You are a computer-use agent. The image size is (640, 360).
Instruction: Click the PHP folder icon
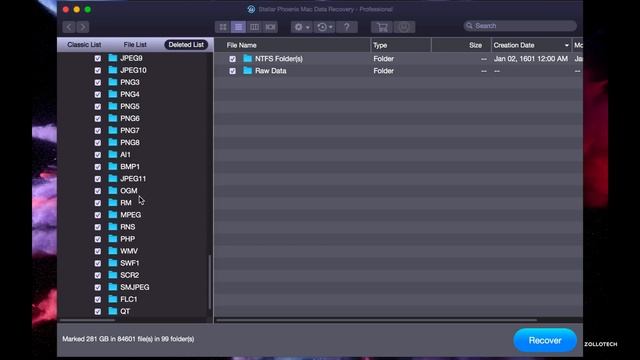pyautogui.click(x=113, y=238)
